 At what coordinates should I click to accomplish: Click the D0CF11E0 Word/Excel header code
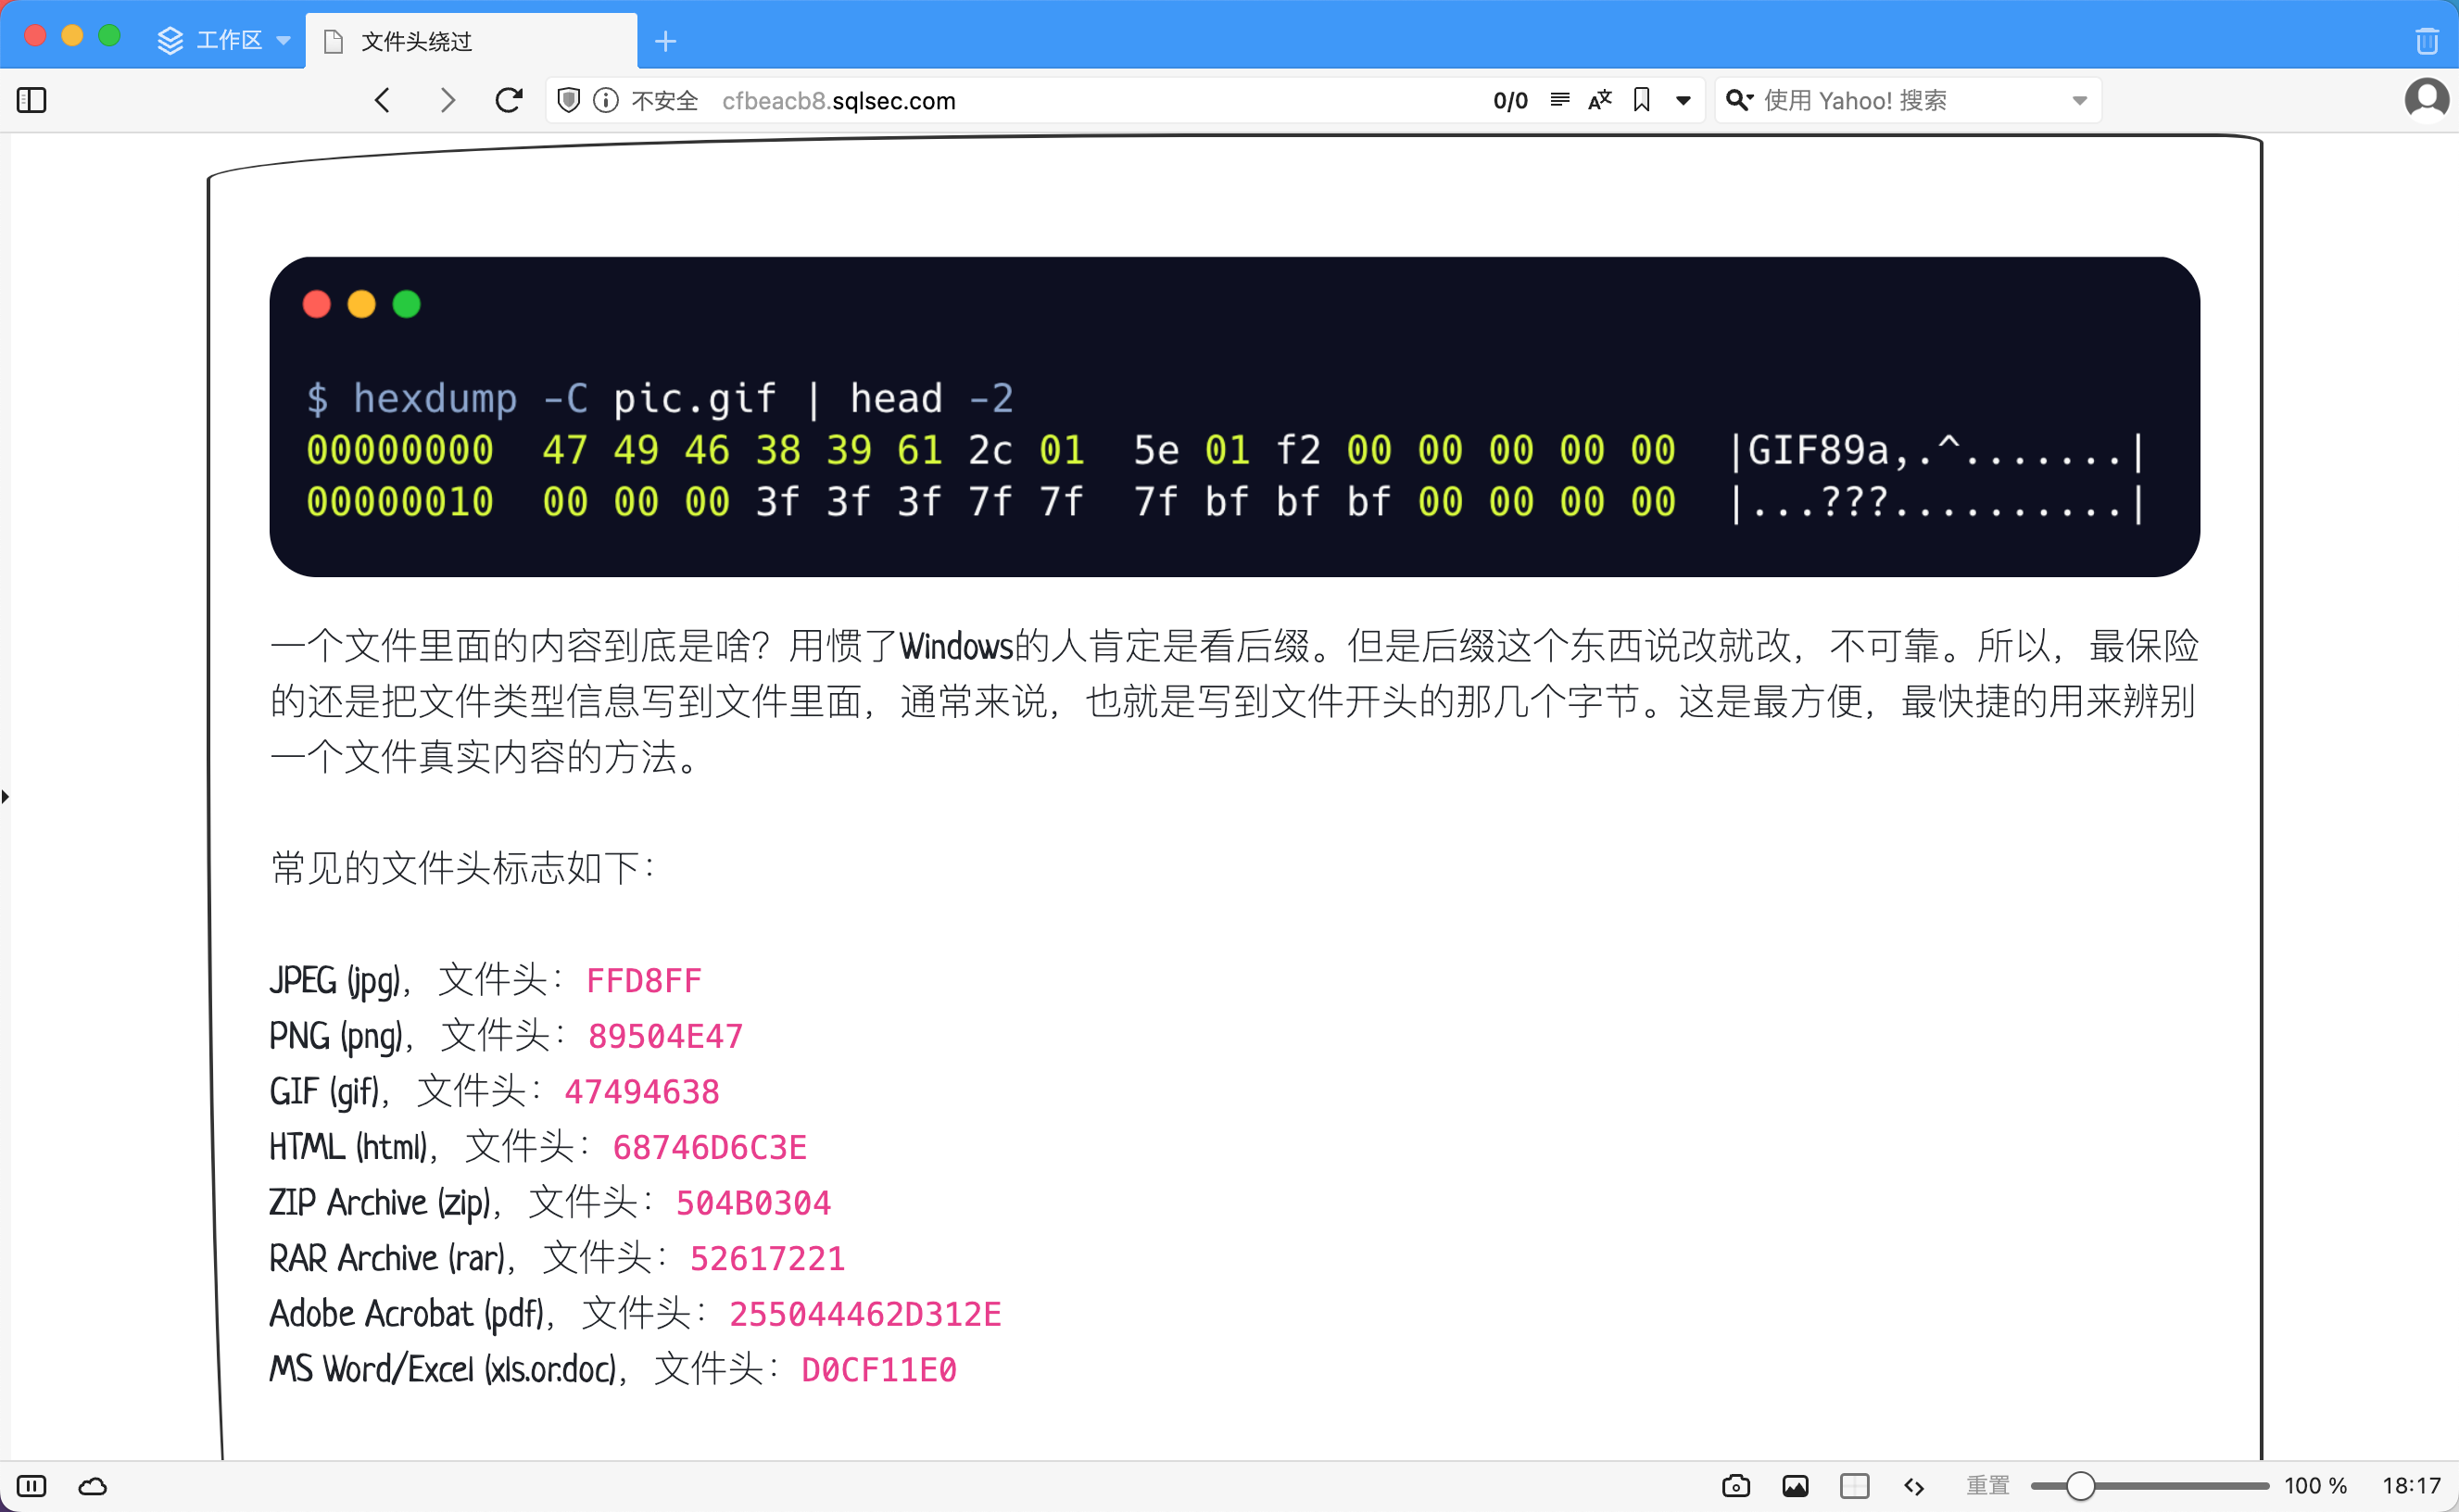(x=879, y=1370)
